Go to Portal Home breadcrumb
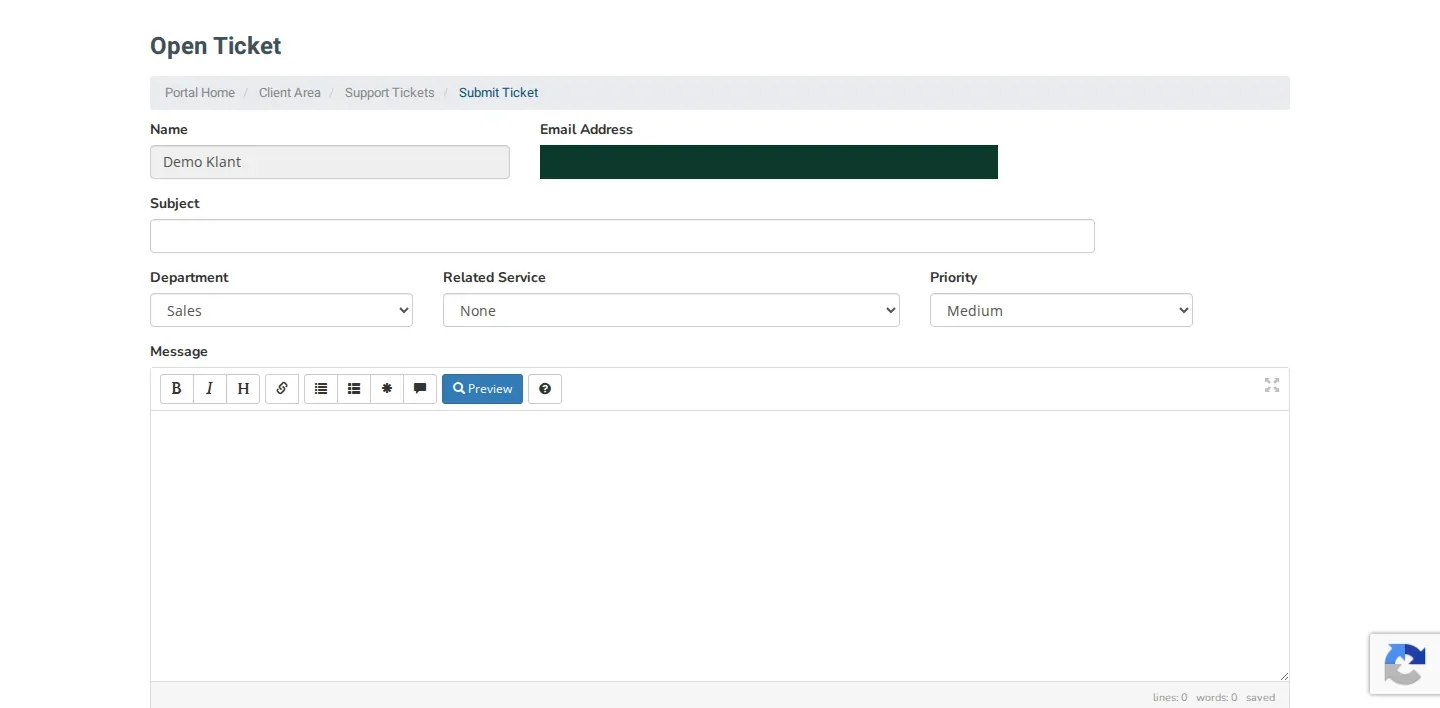The height and width of the screenshot is (708, 1440). tap(200, 93)
